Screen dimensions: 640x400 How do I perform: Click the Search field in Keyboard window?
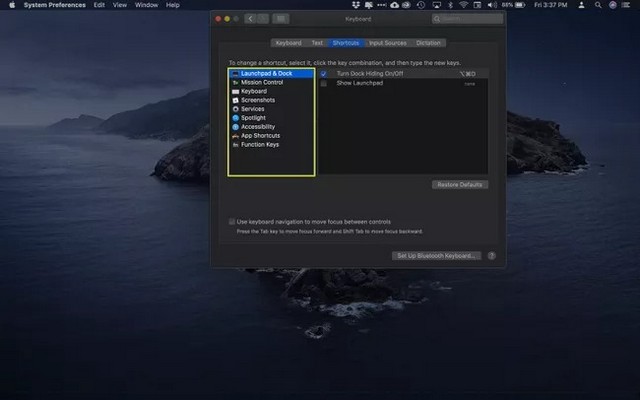[467, 19]
